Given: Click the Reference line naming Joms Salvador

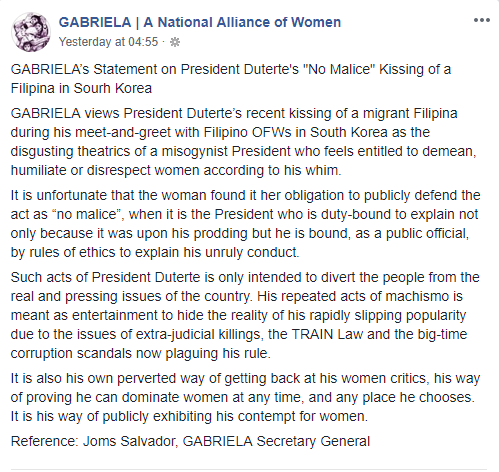Looking at the screenshot, I should pyautogui.click(x=190, y=441).
